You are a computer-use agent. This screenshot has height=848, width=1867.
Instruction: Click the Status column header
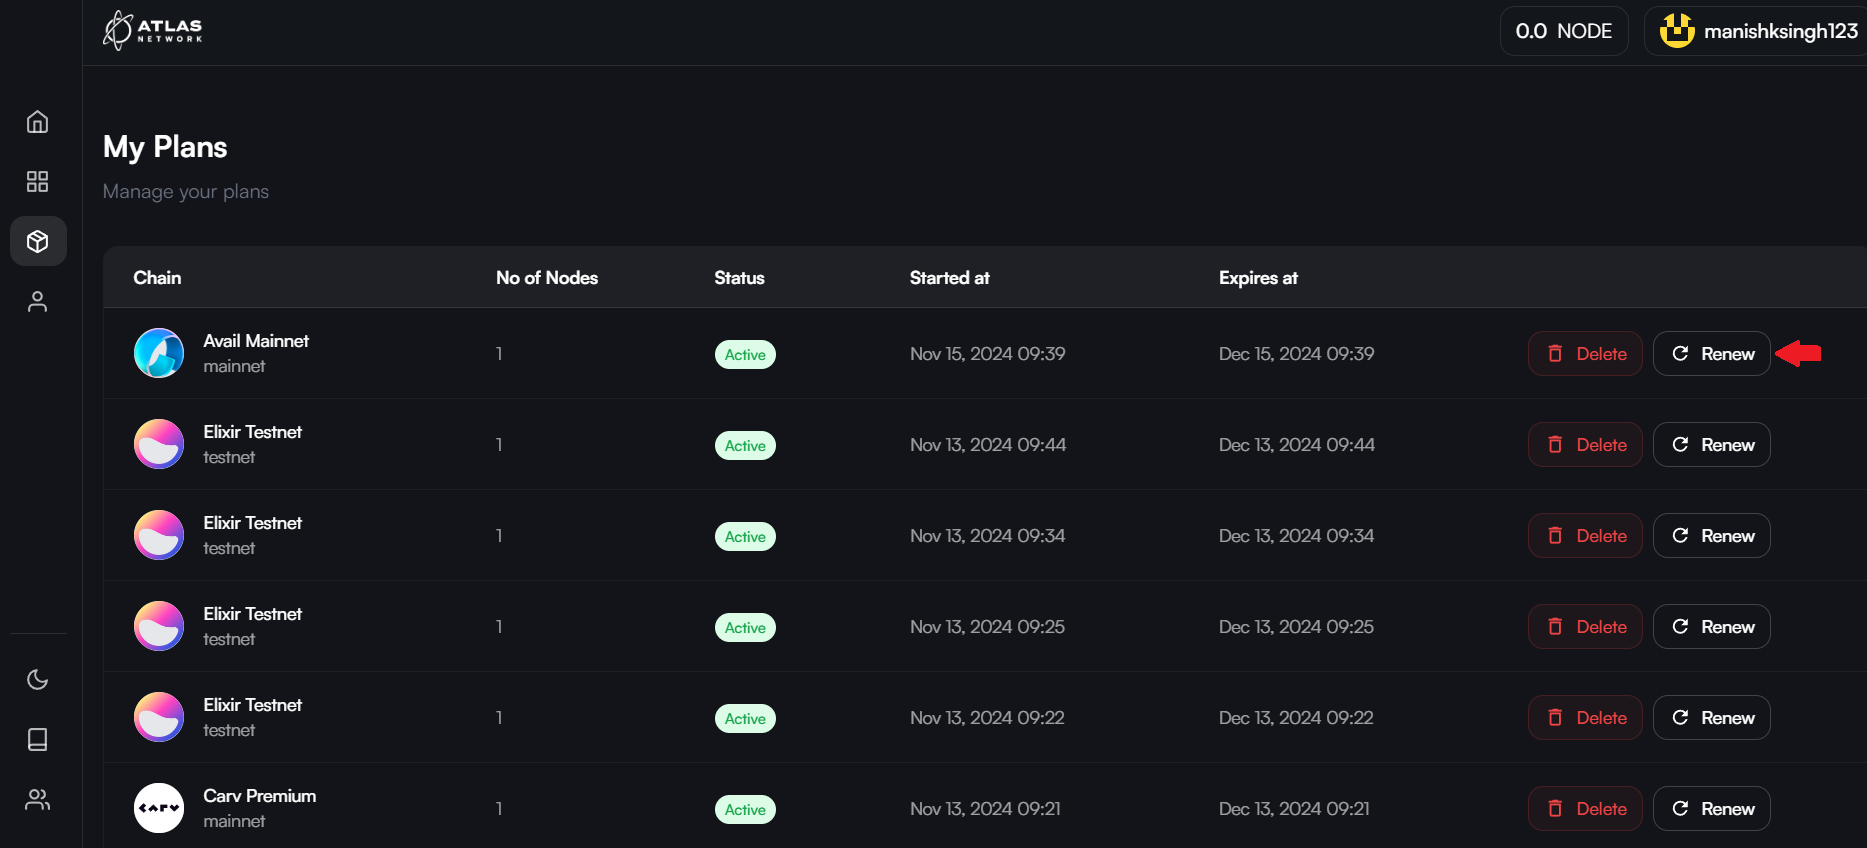coord(739,278)
